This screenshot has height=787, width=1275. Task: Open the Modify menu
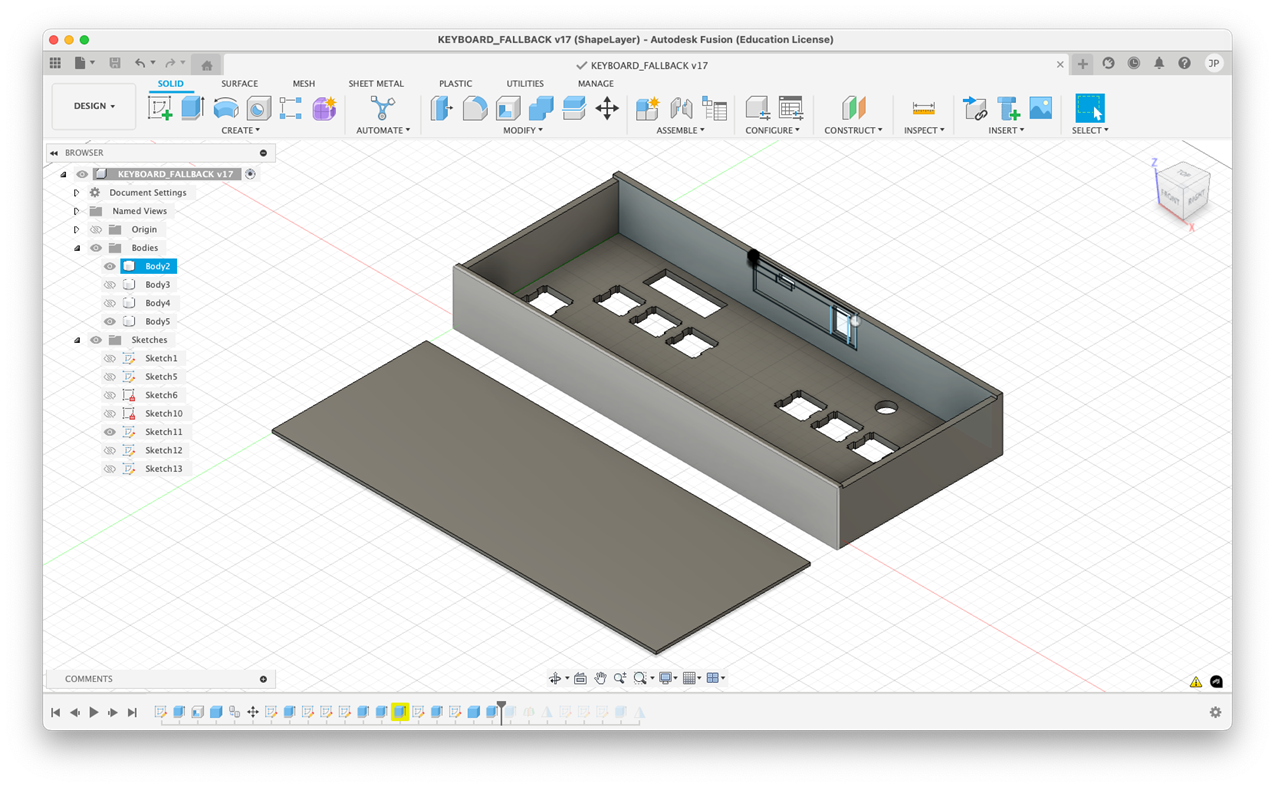[522, 130]
